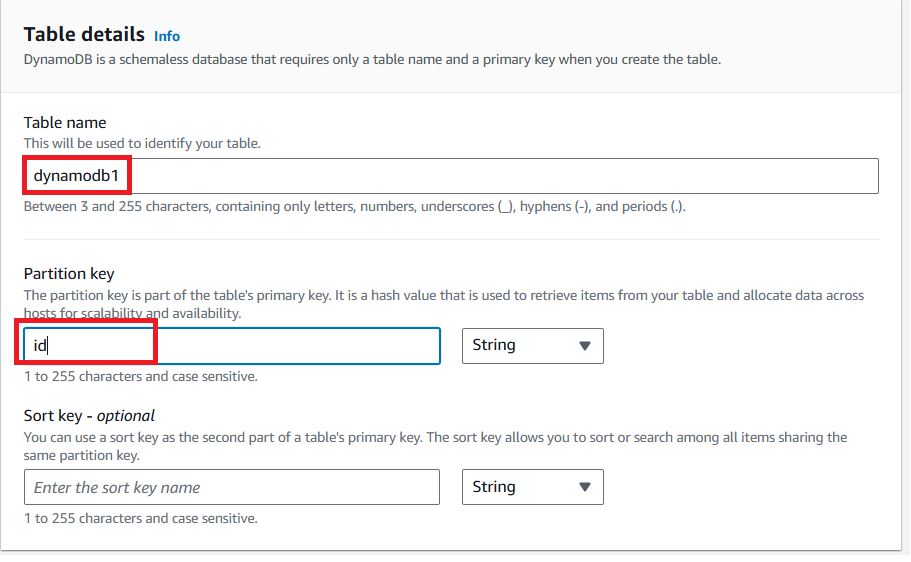Image resolution: width=911 pixels, height=562 pixels.
Task: Click the partition key hash value description
Action: pyautogui.click(x=430, y=304)
